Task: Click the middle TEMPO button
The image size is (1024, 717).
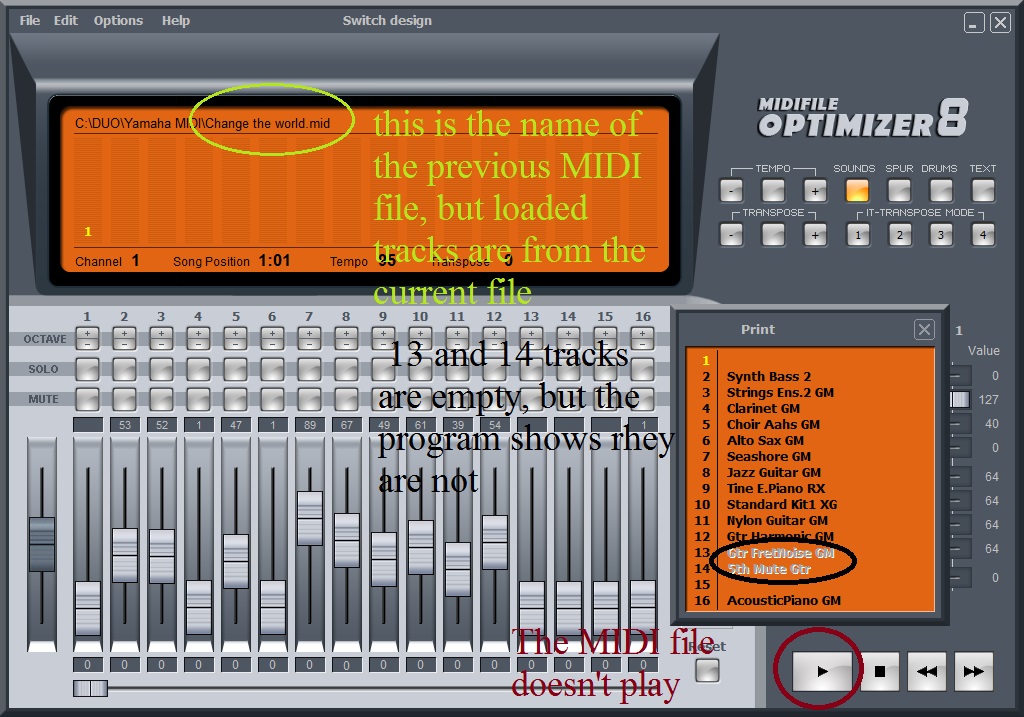Action: 773,191
